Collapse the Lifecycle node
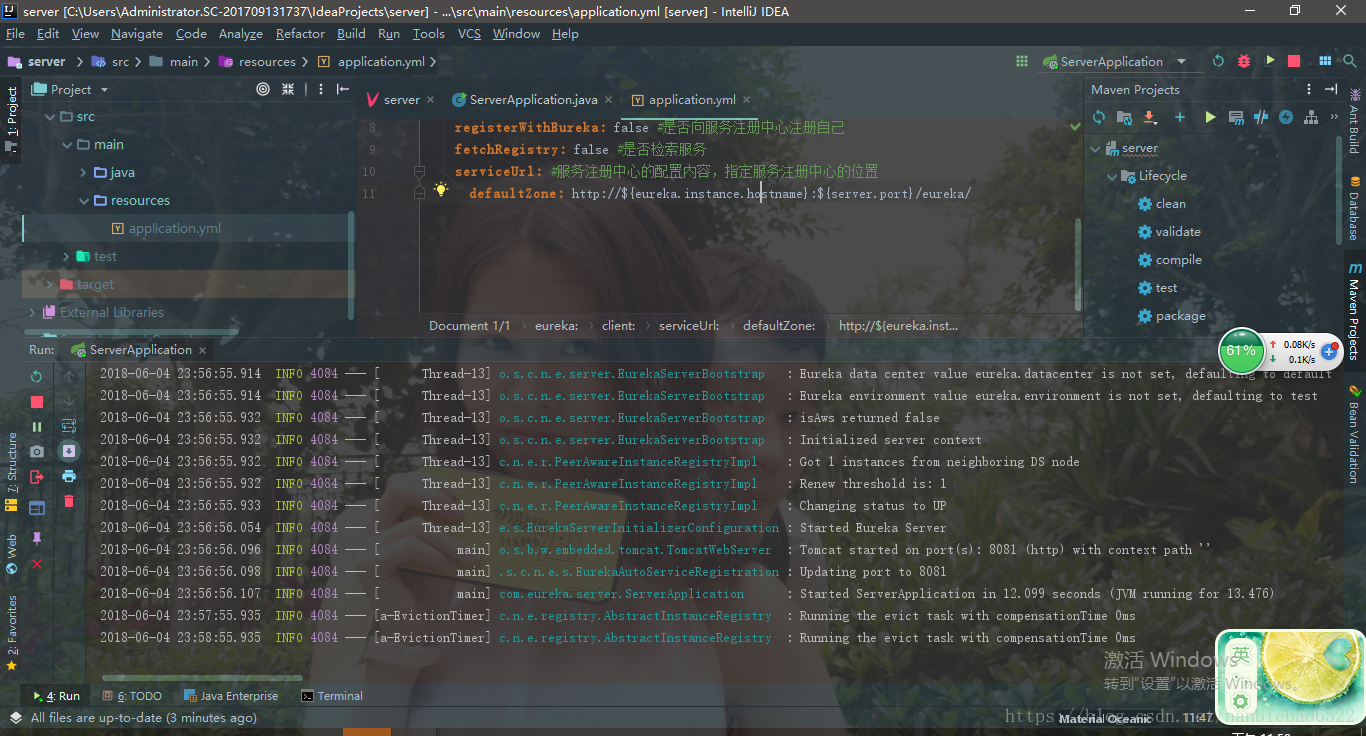 click(x=1112, y=176)
